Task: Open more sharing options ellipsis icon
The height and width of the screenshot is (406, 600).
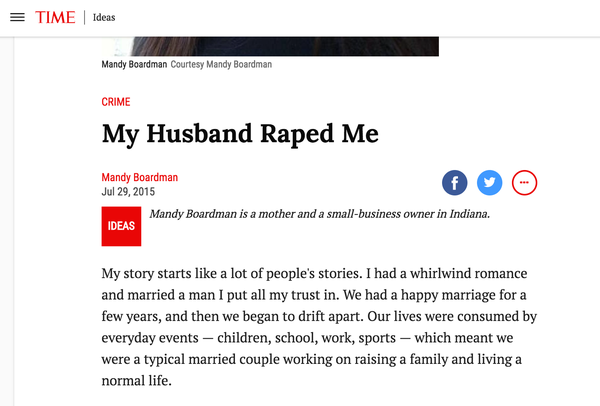Action: pyautogui.click(x=525, y=183)
